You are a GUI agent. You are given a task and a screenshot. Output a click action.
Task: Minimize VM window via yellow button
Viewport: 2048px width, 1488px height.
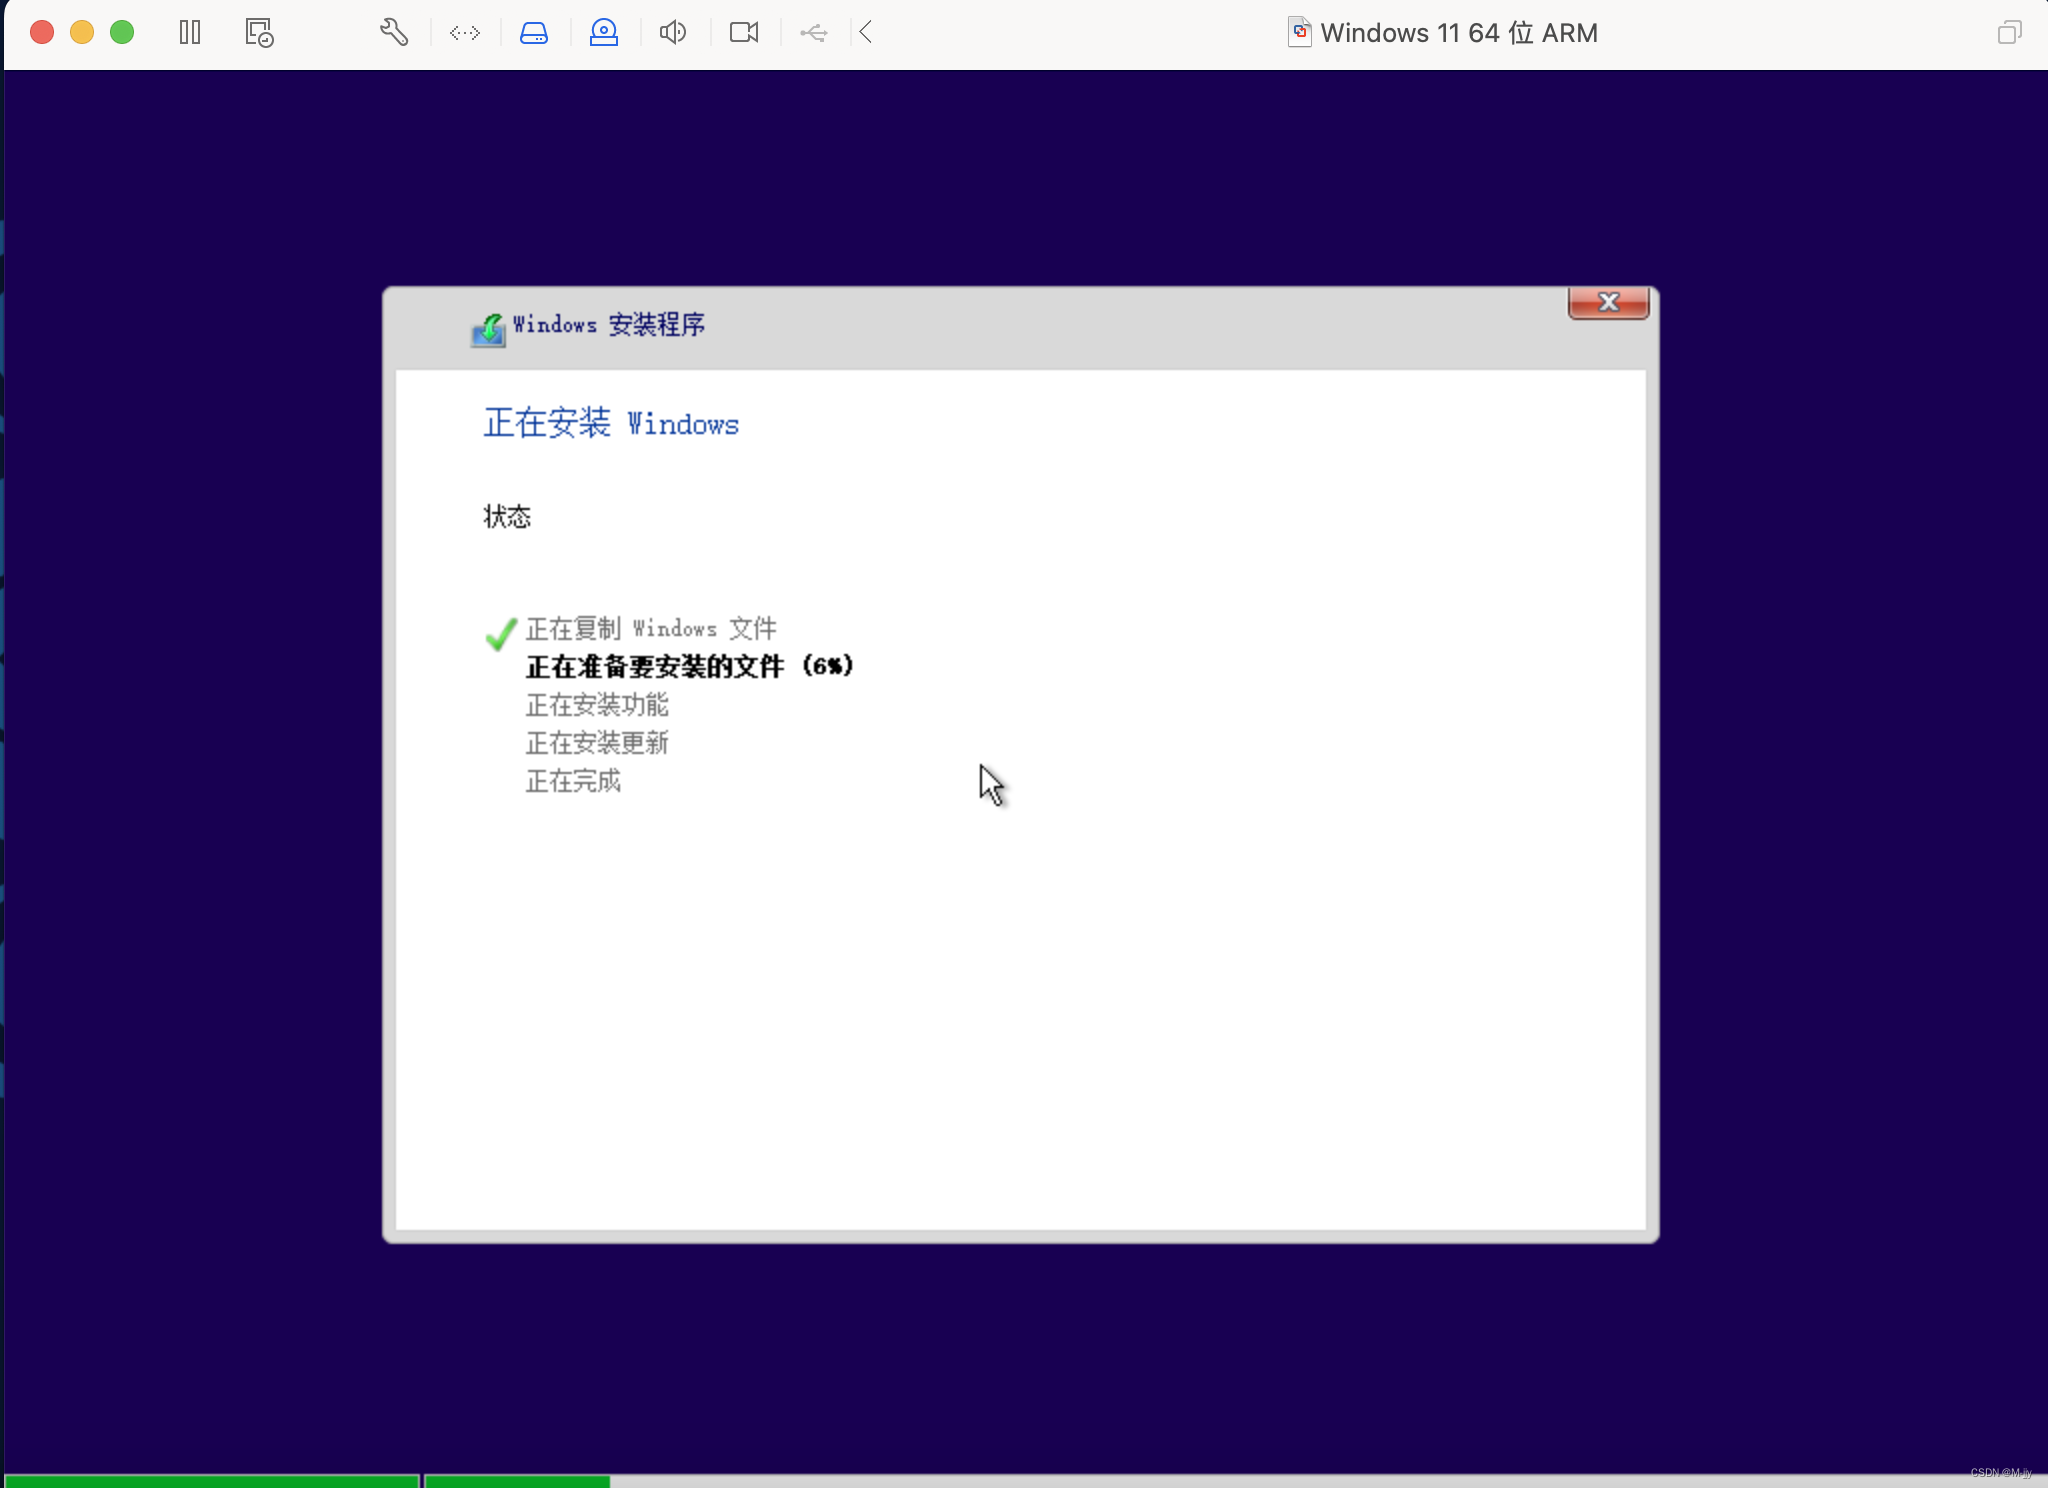tap(82, 32)
